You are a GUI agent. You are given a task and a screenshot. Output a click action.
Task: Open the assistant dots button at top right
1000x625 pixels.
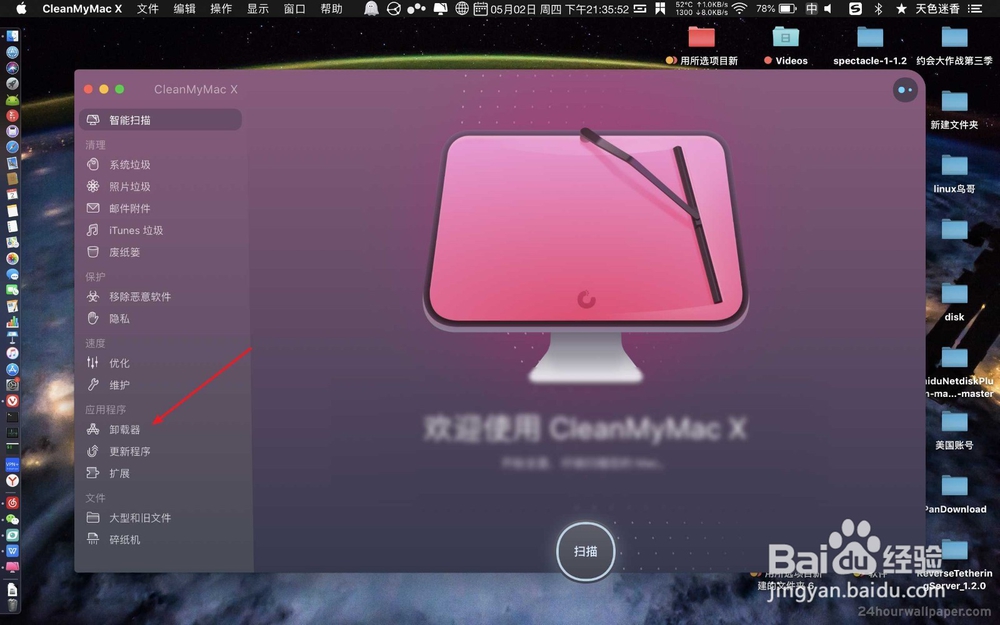[x=905, y=90]
